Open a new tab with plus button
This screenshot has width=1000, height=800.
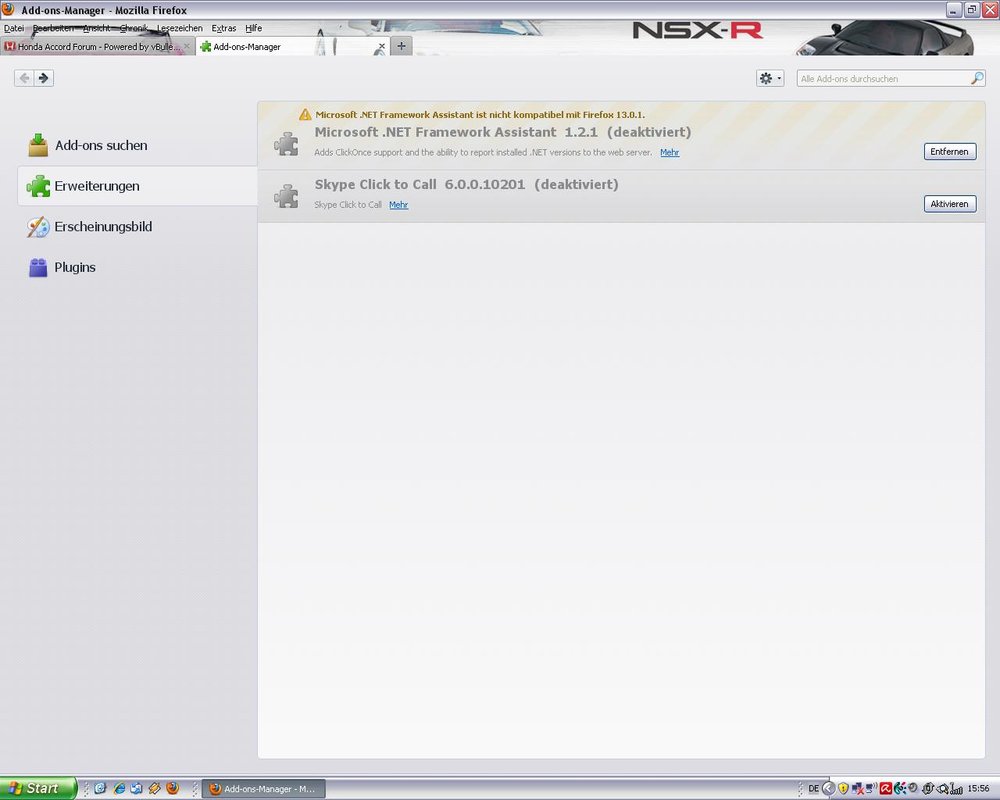[x=401, y=46]
